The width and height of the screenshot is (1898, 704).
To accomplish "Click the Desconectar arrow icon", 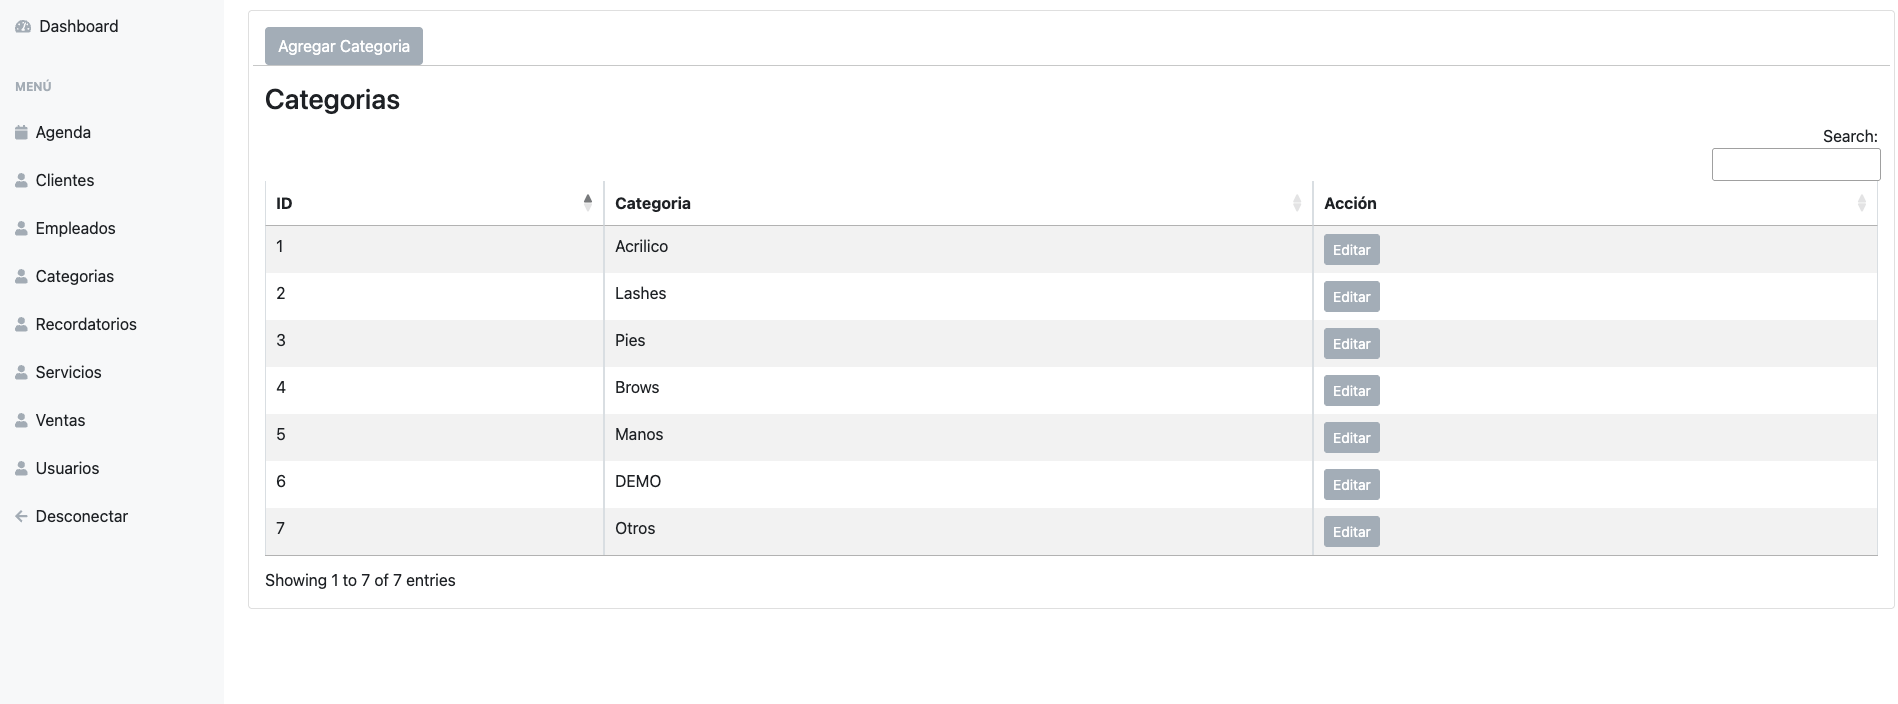I will click(21, 517).
